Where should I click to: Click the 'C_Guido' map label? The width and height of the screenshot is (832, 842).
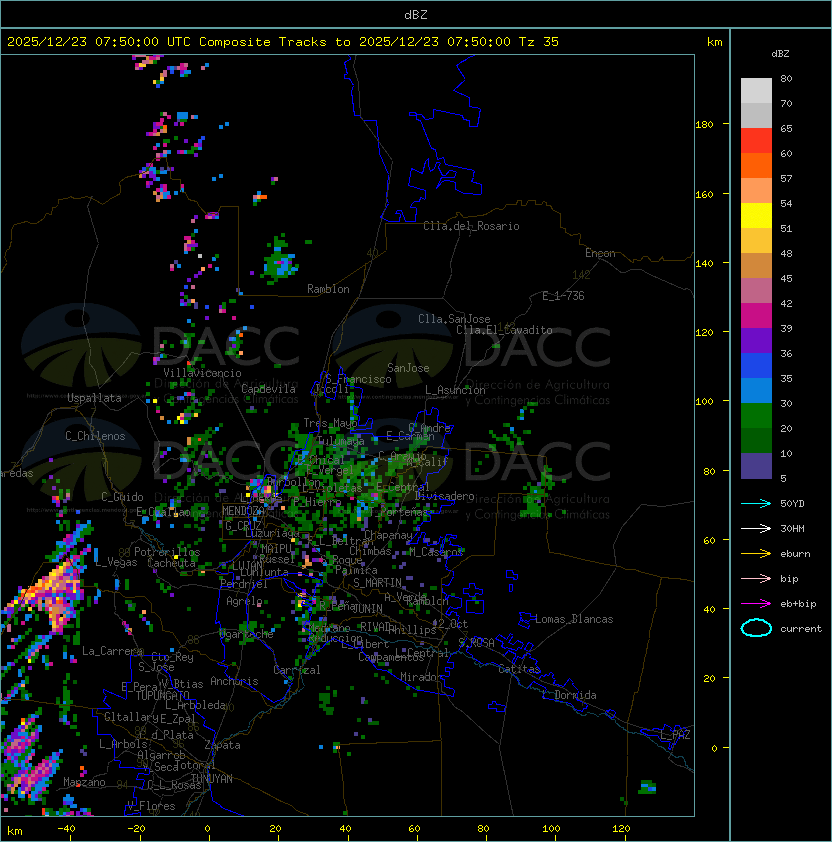click(x=122, y=497)
